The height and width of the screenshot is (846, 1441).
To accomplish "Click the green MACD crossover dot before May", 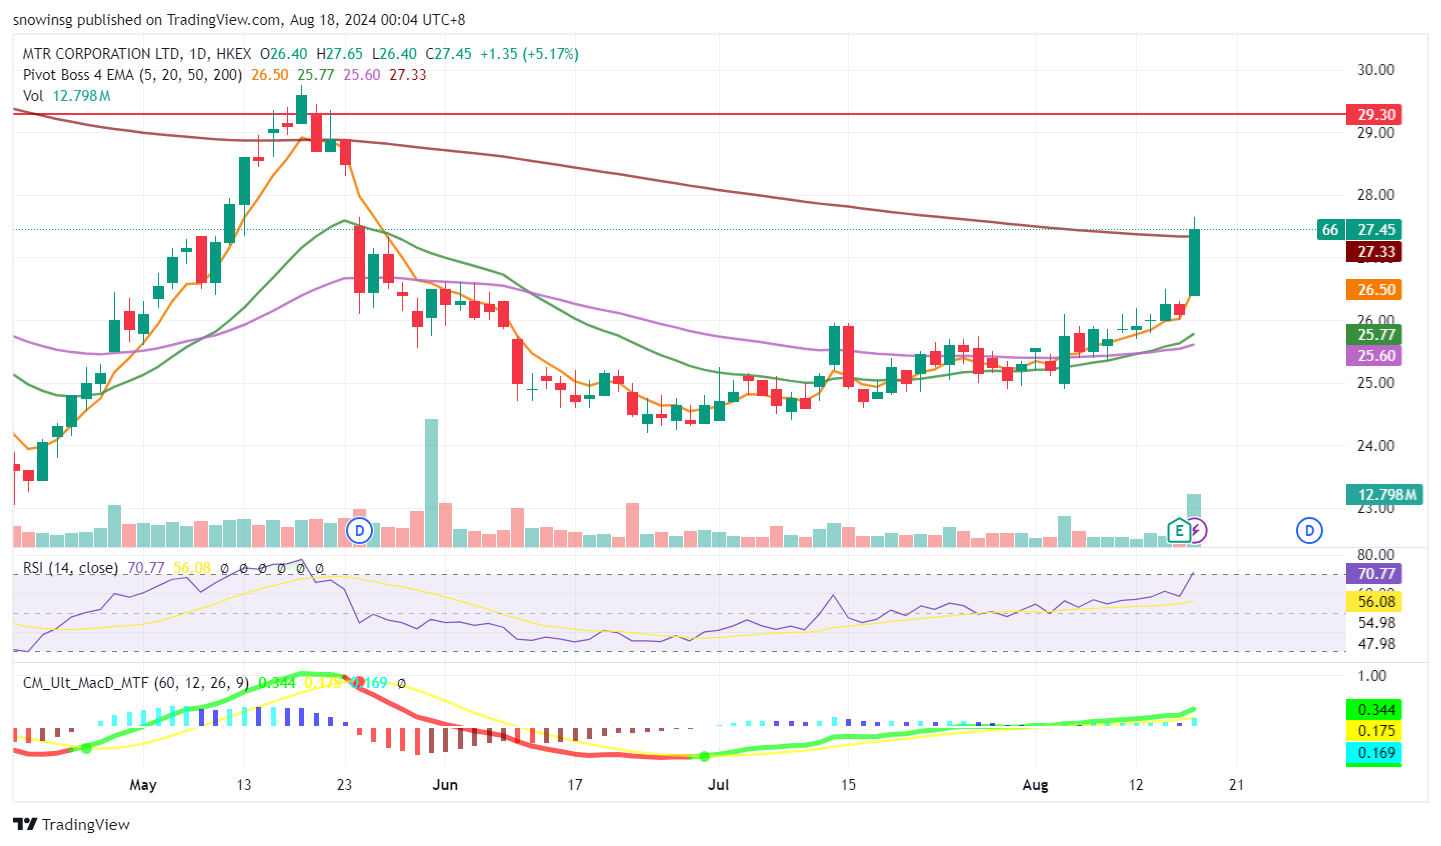I will tap(86, 748).
